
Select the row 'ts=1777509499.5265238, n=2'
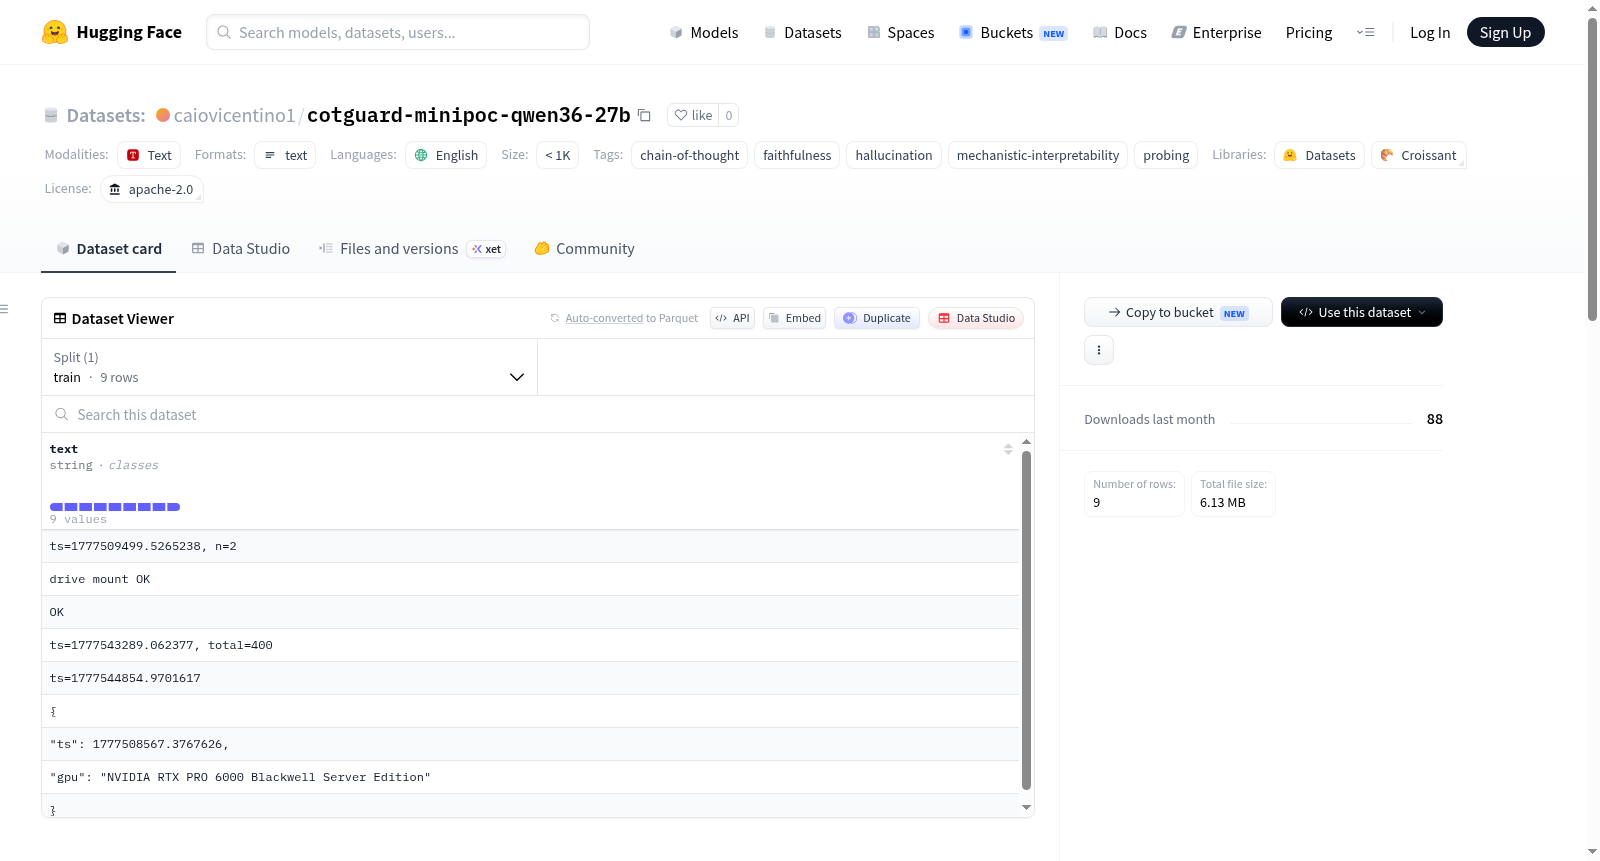click(x=531, y=546)
